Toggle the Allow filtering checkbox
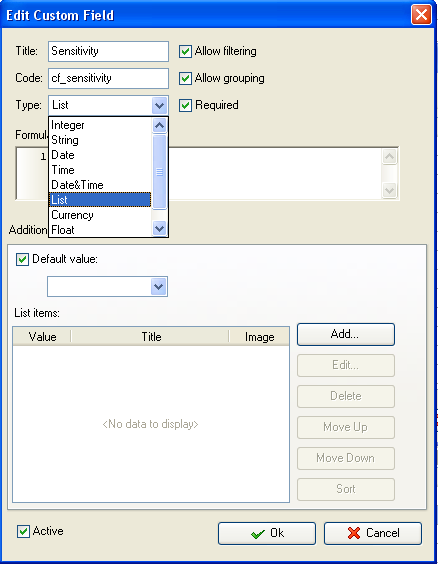438x564 pixels. [x=185, y=51]
